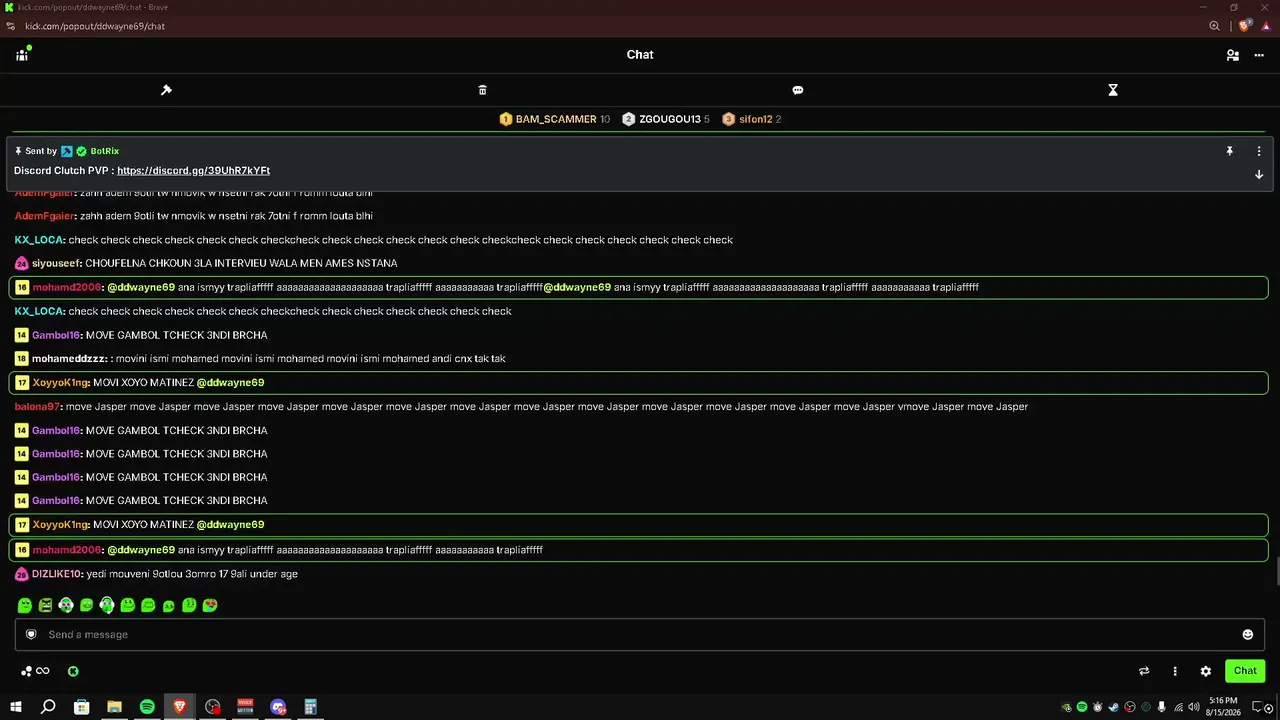Open vertical three-dot menu near Chat button

coord(1175,671)
